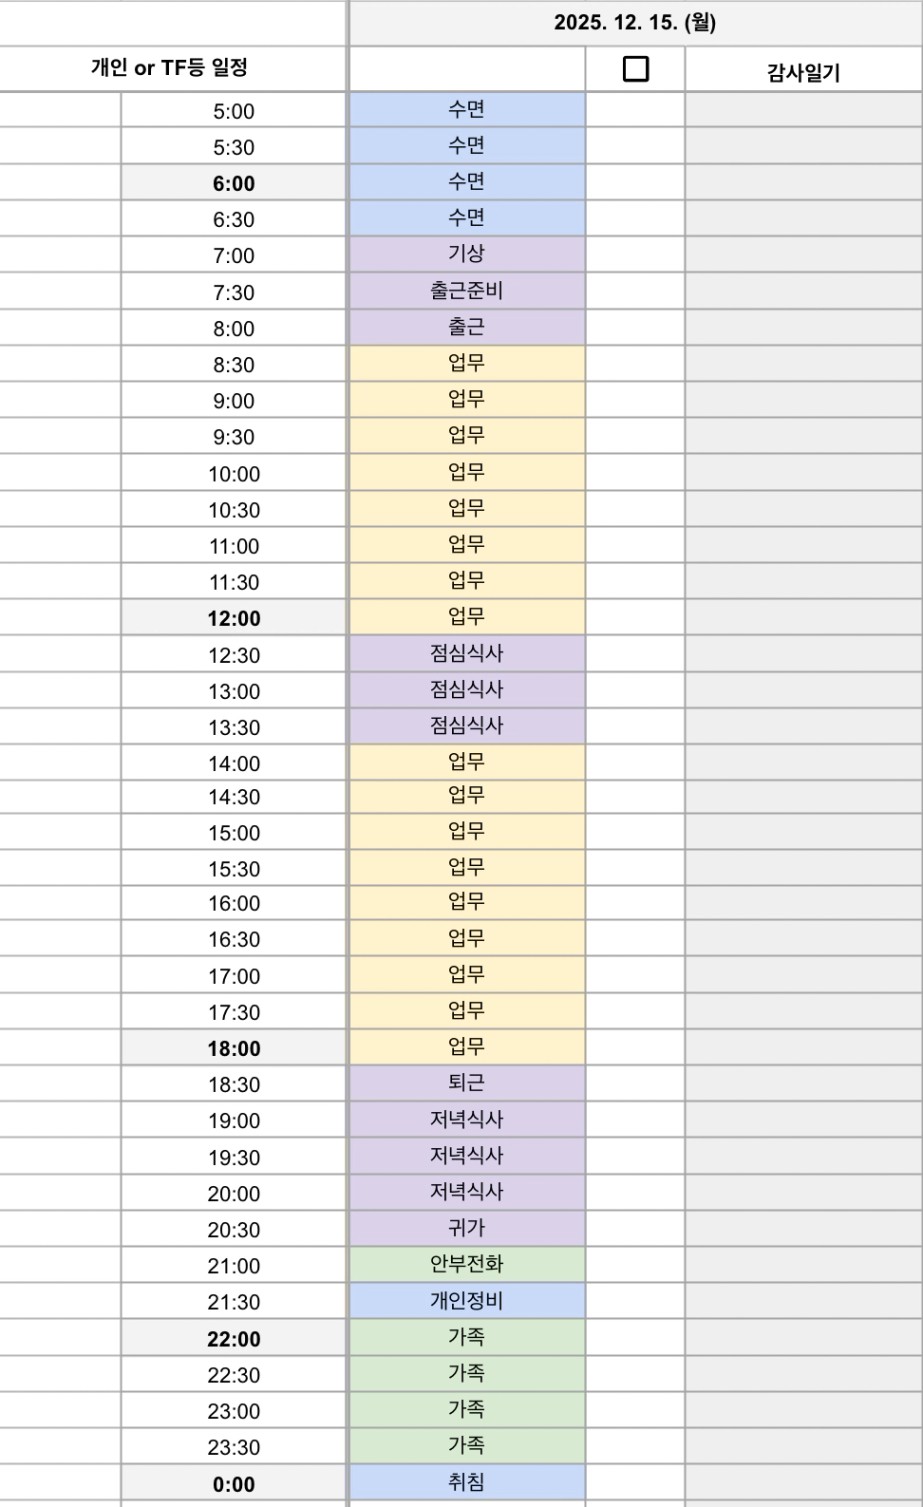Select the 취침 cell at 0:00

coord(466,1482)
